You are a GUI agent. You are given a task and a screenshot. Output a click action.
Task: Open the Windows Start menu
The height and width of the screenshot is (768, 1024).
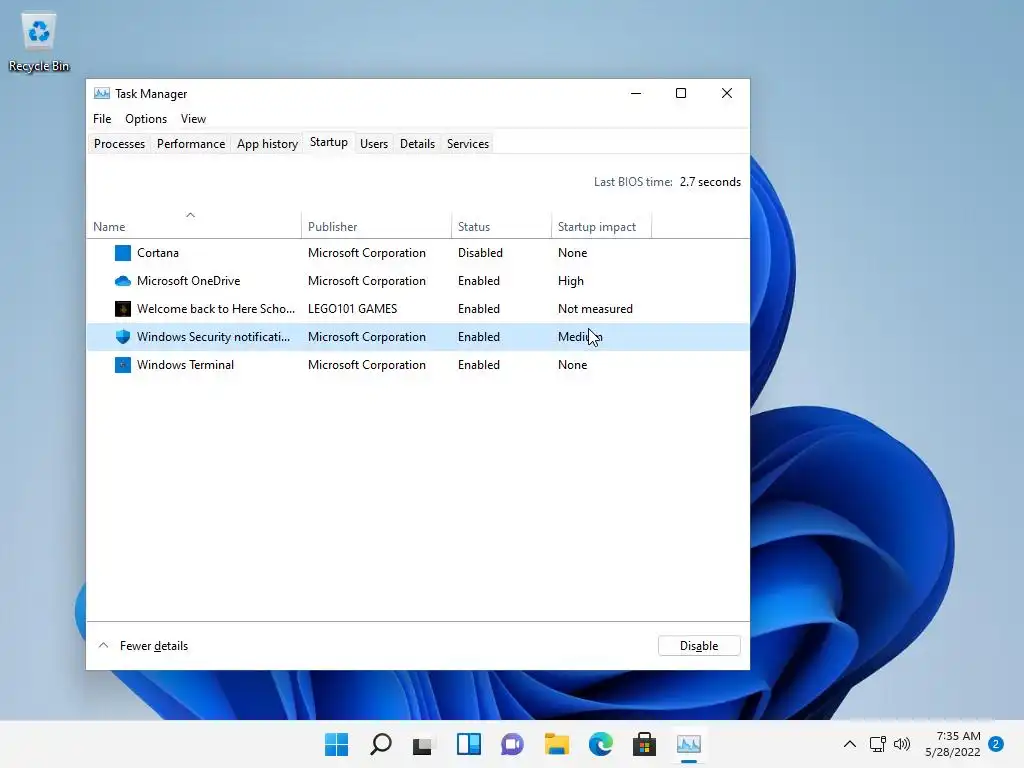coord(337,744)
